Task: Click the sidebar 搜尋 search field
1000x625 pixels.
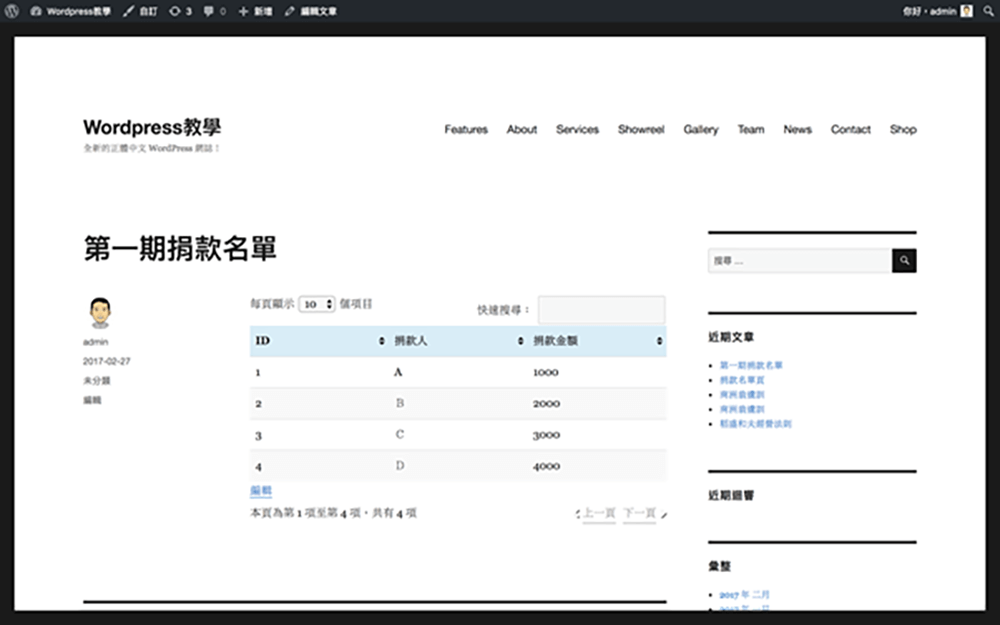Action: click(x=800, y=260)
